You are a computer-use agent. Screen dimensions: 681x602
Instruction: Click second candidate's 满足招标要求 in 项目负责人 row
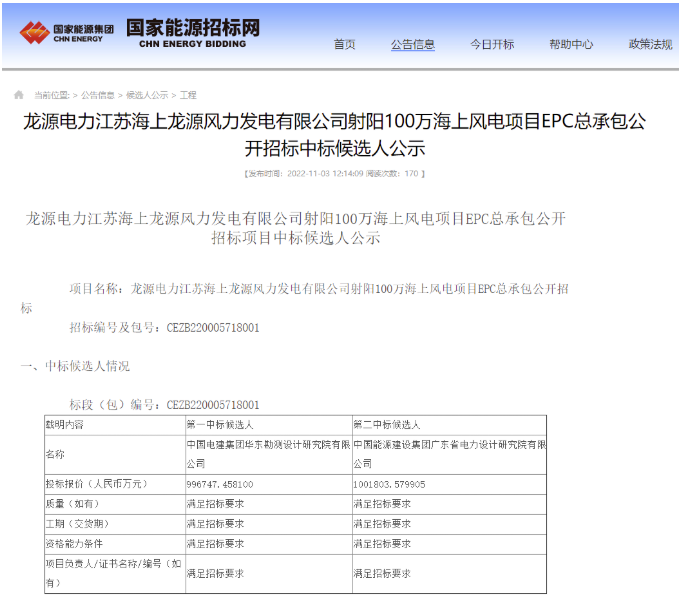click(x=382, y=574)
